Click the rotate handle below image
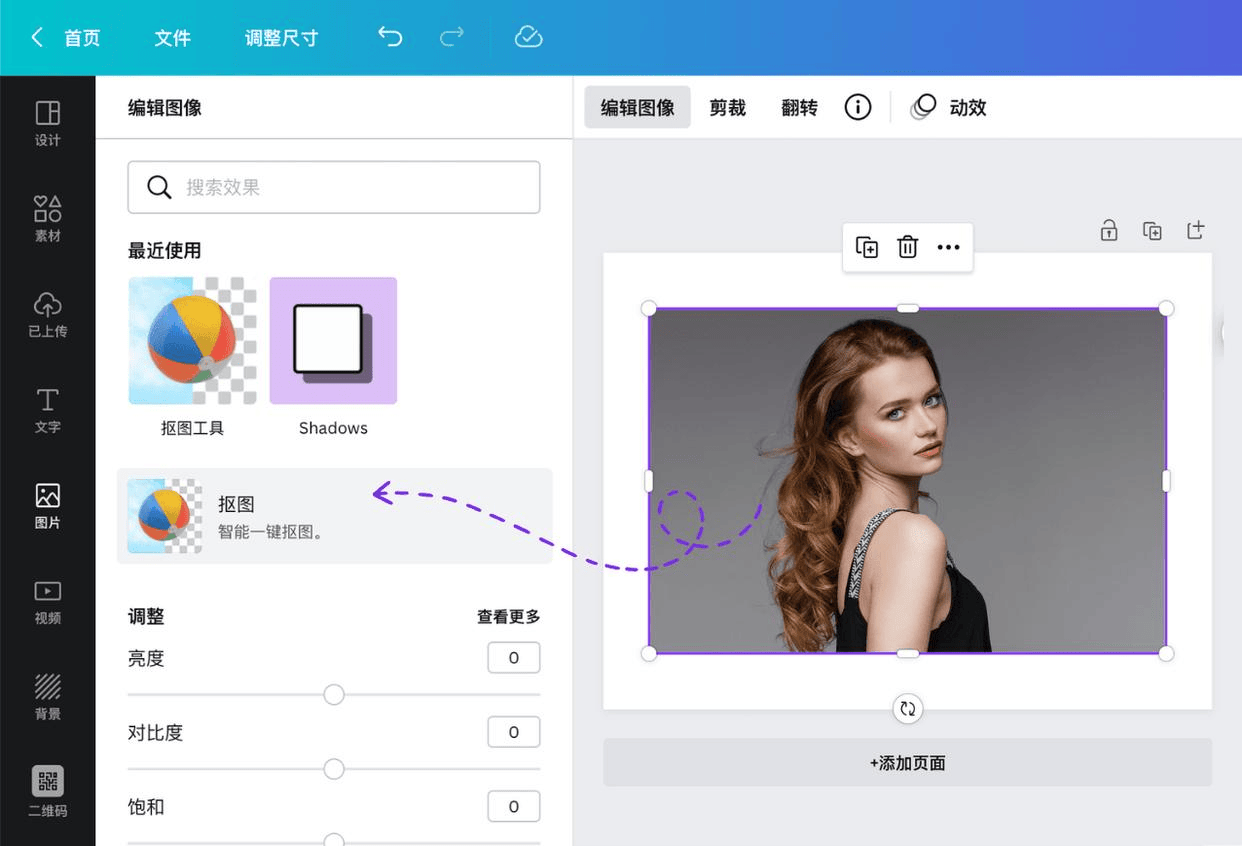 [x=907, y=709]
